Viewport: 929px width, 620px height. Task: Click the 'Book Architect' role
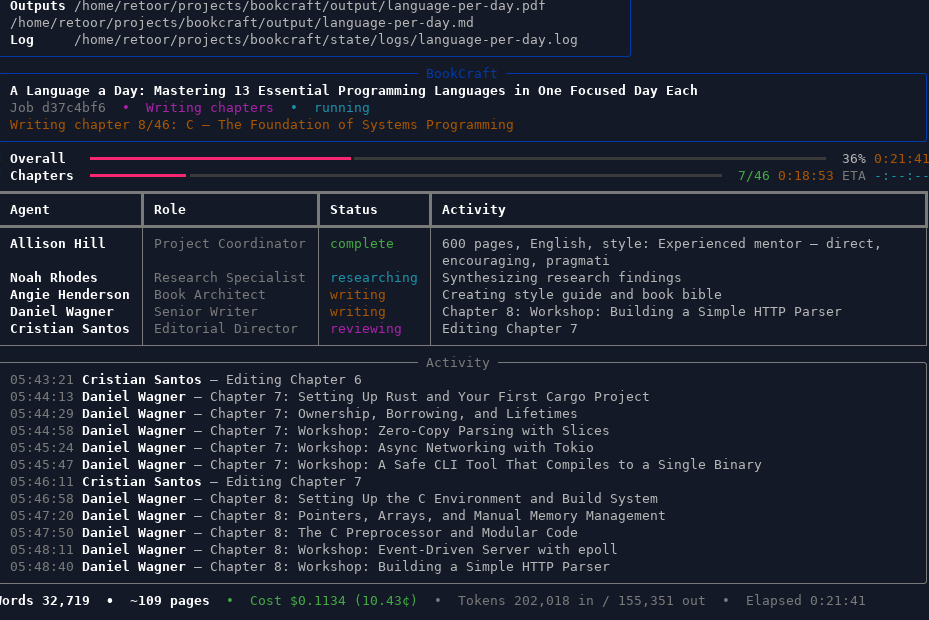coord(209,295)
